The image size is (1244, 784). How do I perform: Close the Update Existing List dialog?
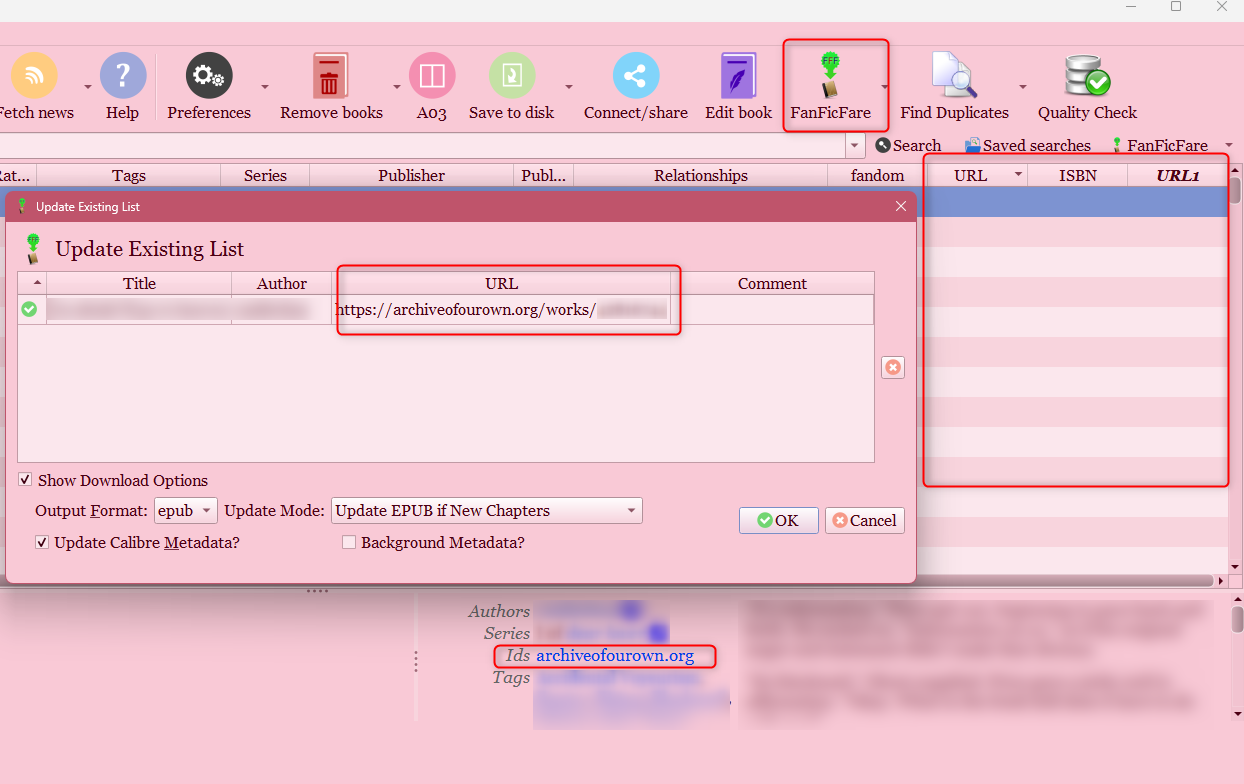point(901,206)
